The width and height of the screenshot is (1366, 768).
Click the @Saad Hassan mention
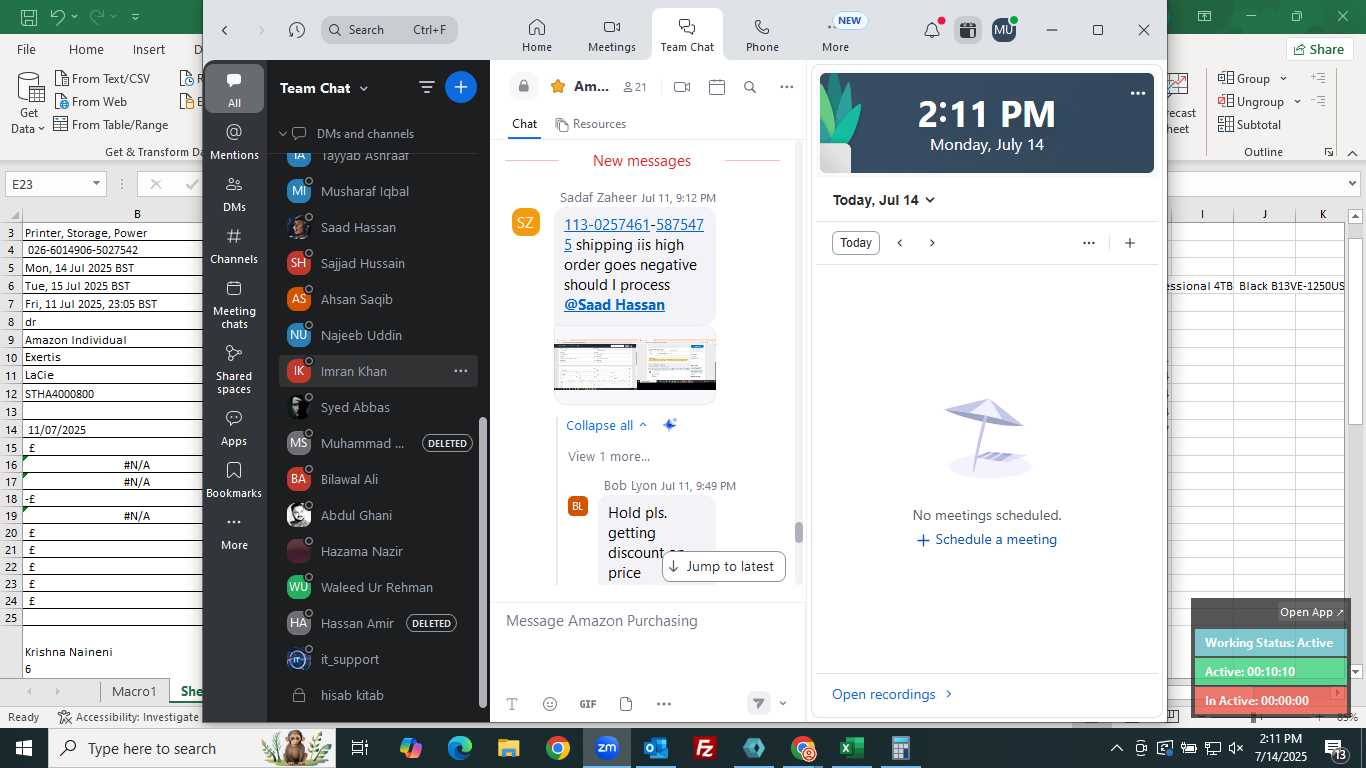coord(614,305)
